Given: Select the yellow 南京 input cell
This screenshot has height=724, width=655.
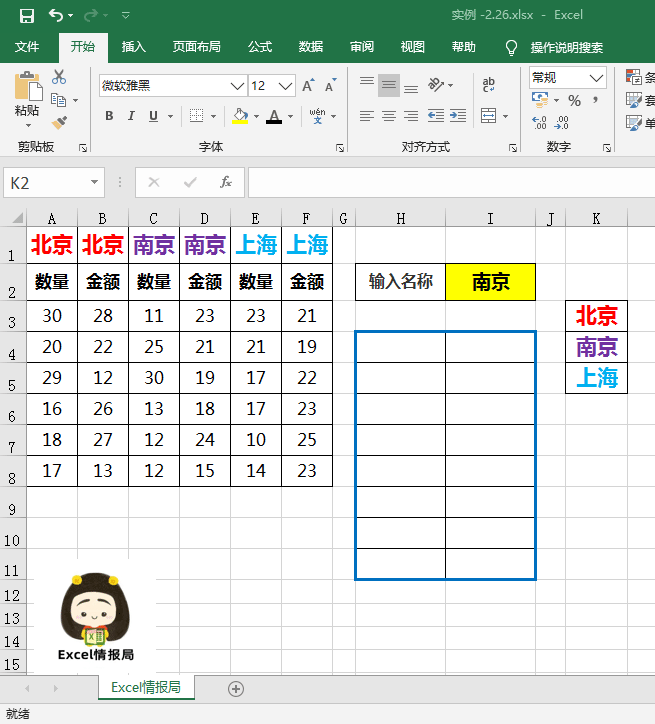Looking at the screenshot, I should point(490,283).
